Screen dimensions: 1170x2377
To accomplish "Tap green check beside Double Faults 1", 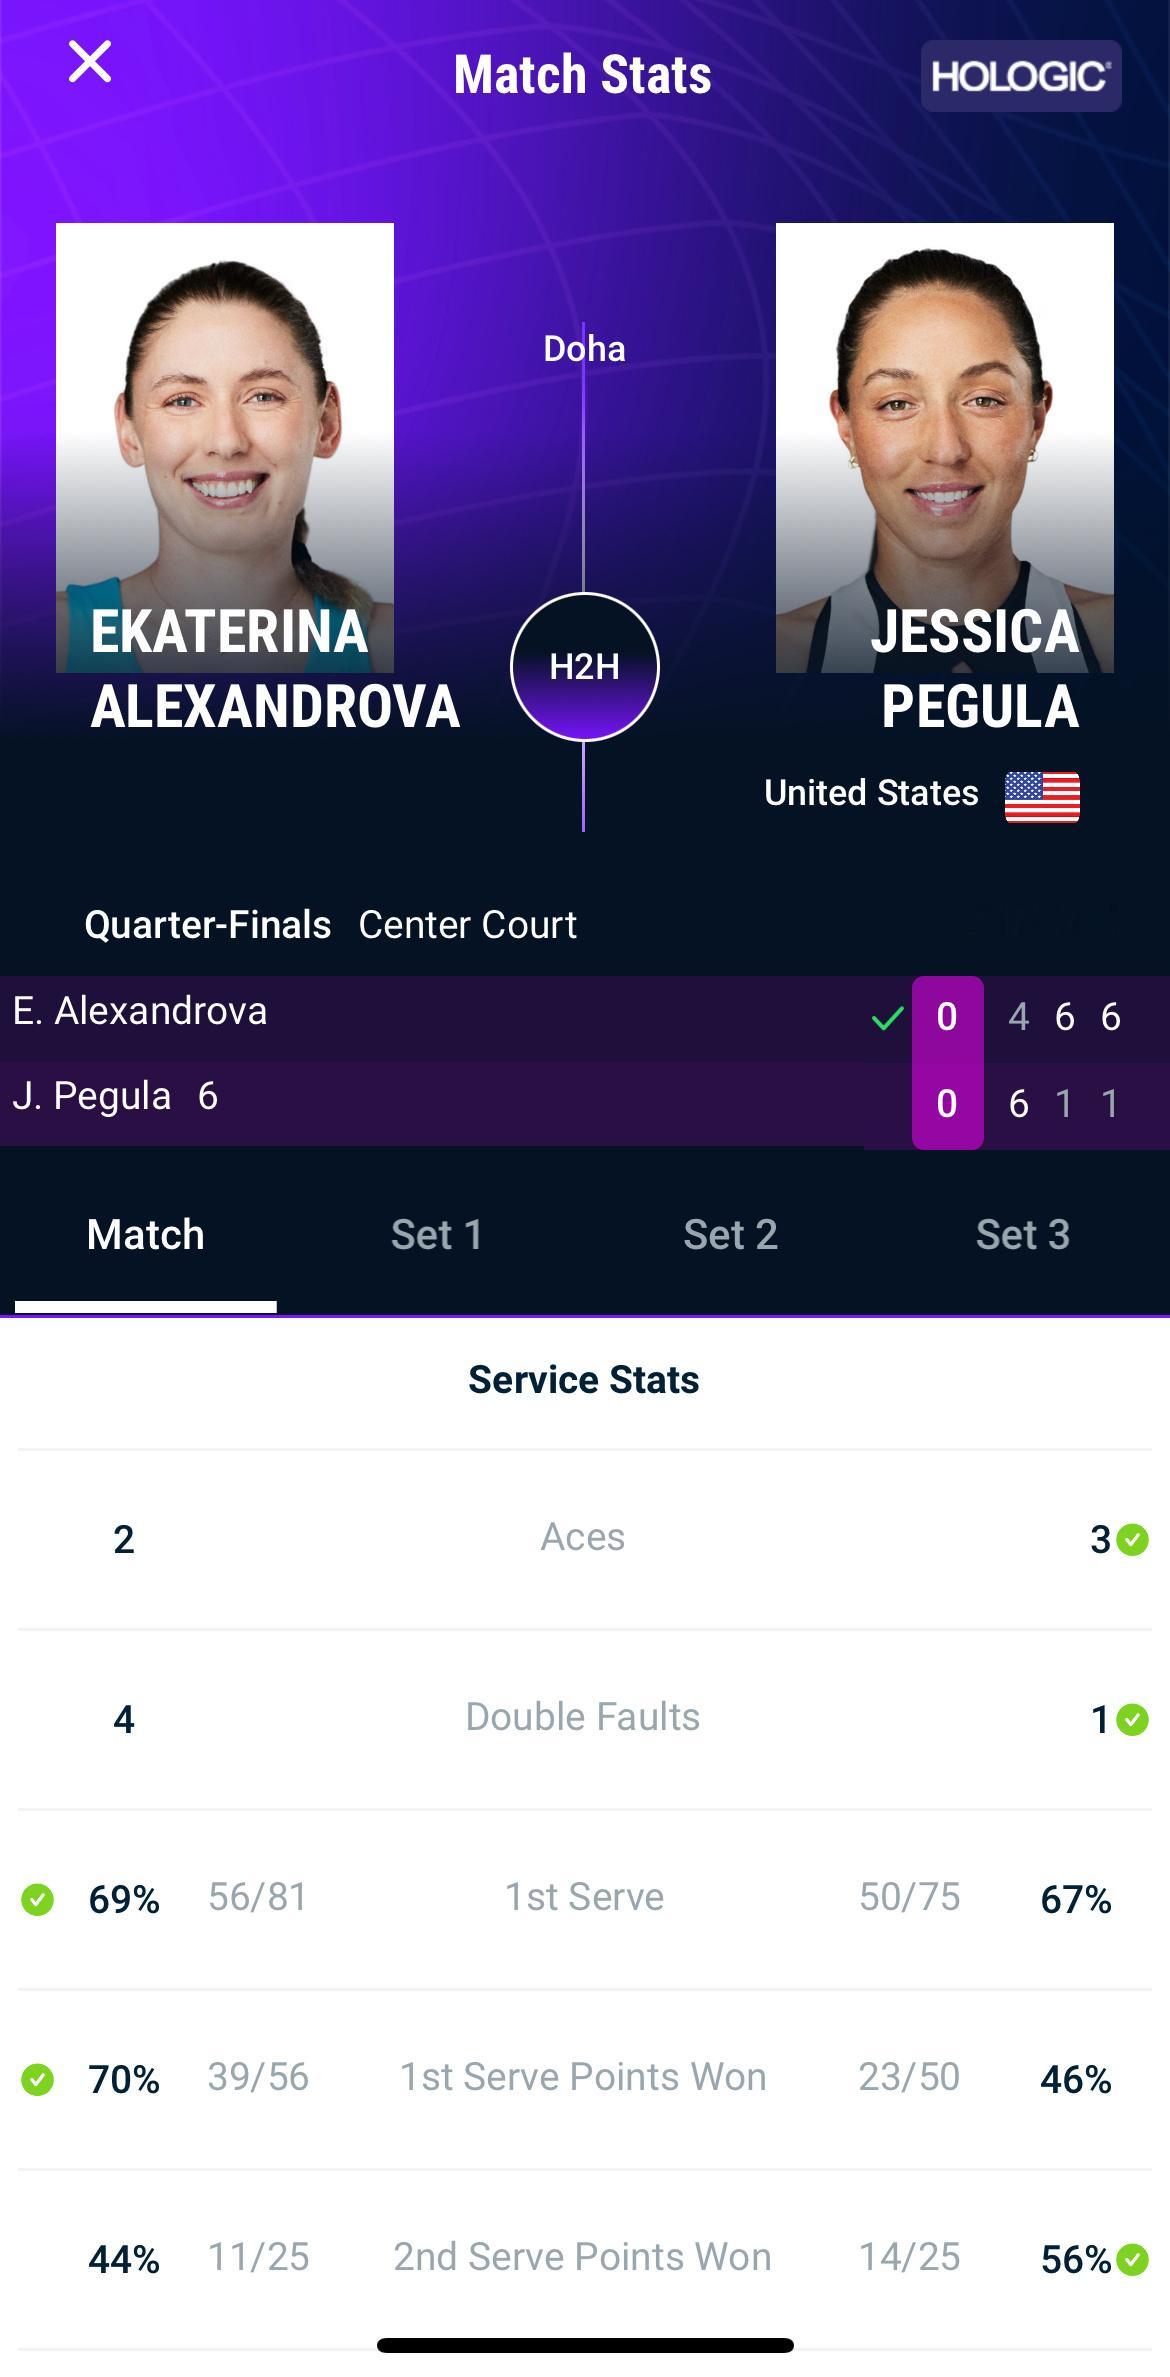I will [x=1132, y=1720].
